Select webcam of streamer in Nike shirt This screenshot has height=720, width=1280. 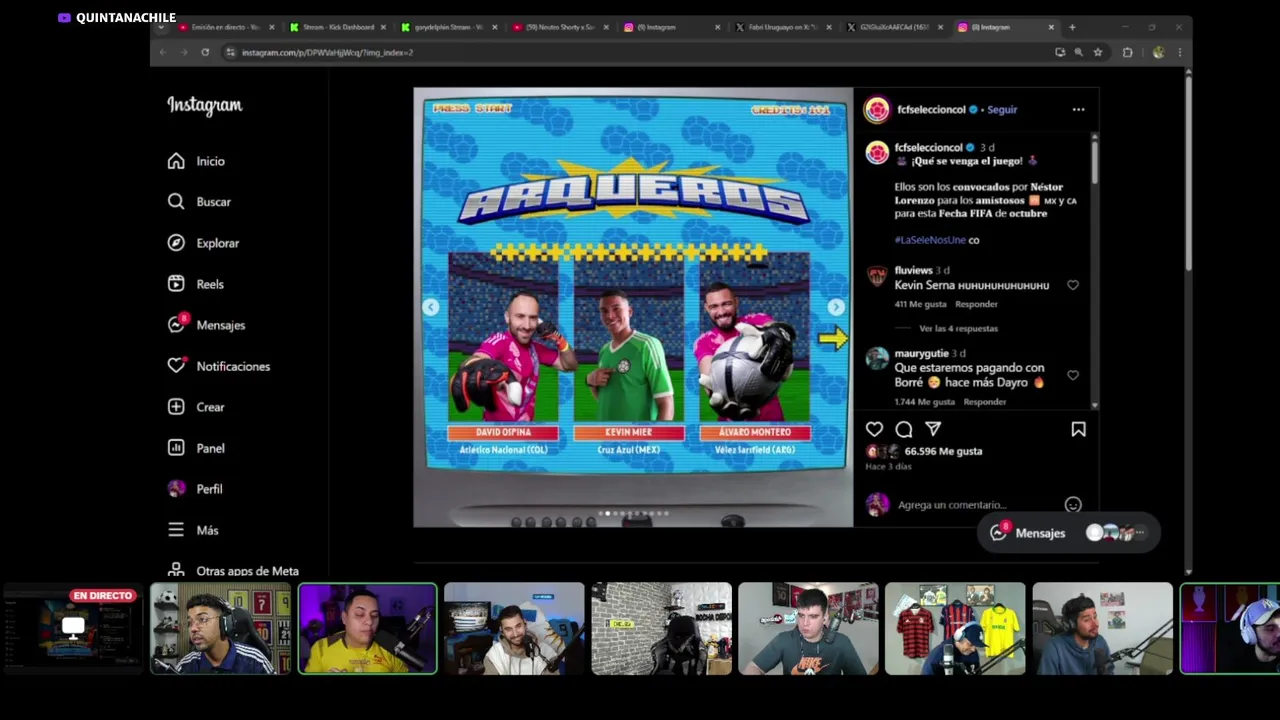(808, 628)
